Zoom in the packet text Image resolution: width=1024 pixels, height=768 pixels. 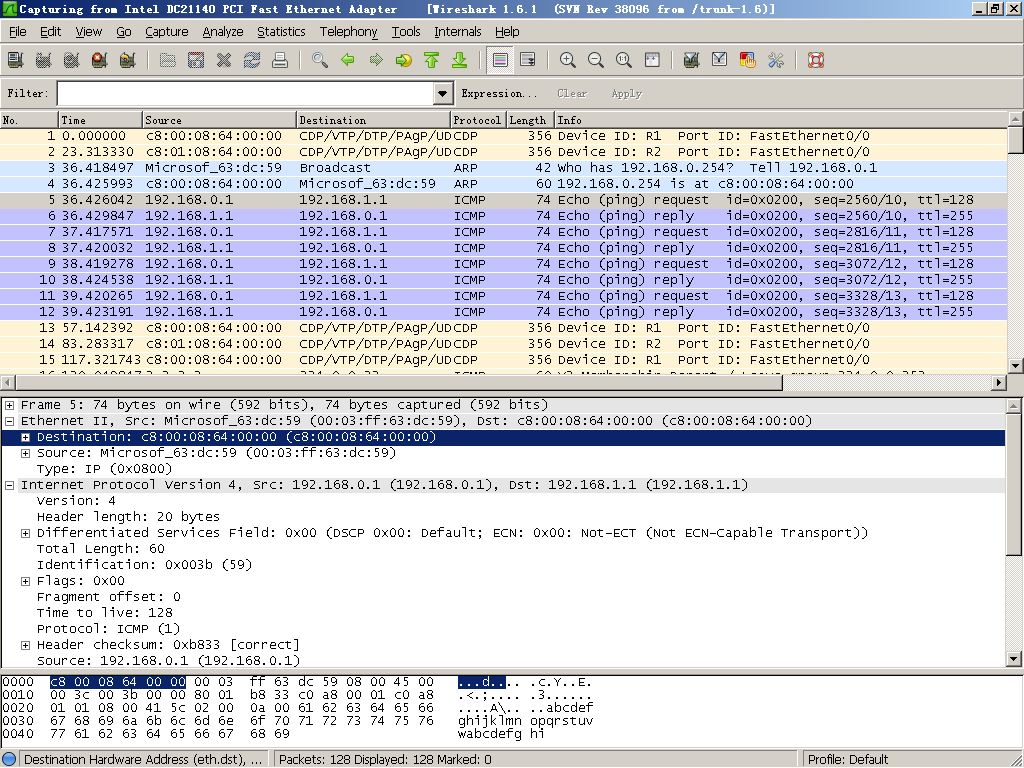click(x=568, y=60)
